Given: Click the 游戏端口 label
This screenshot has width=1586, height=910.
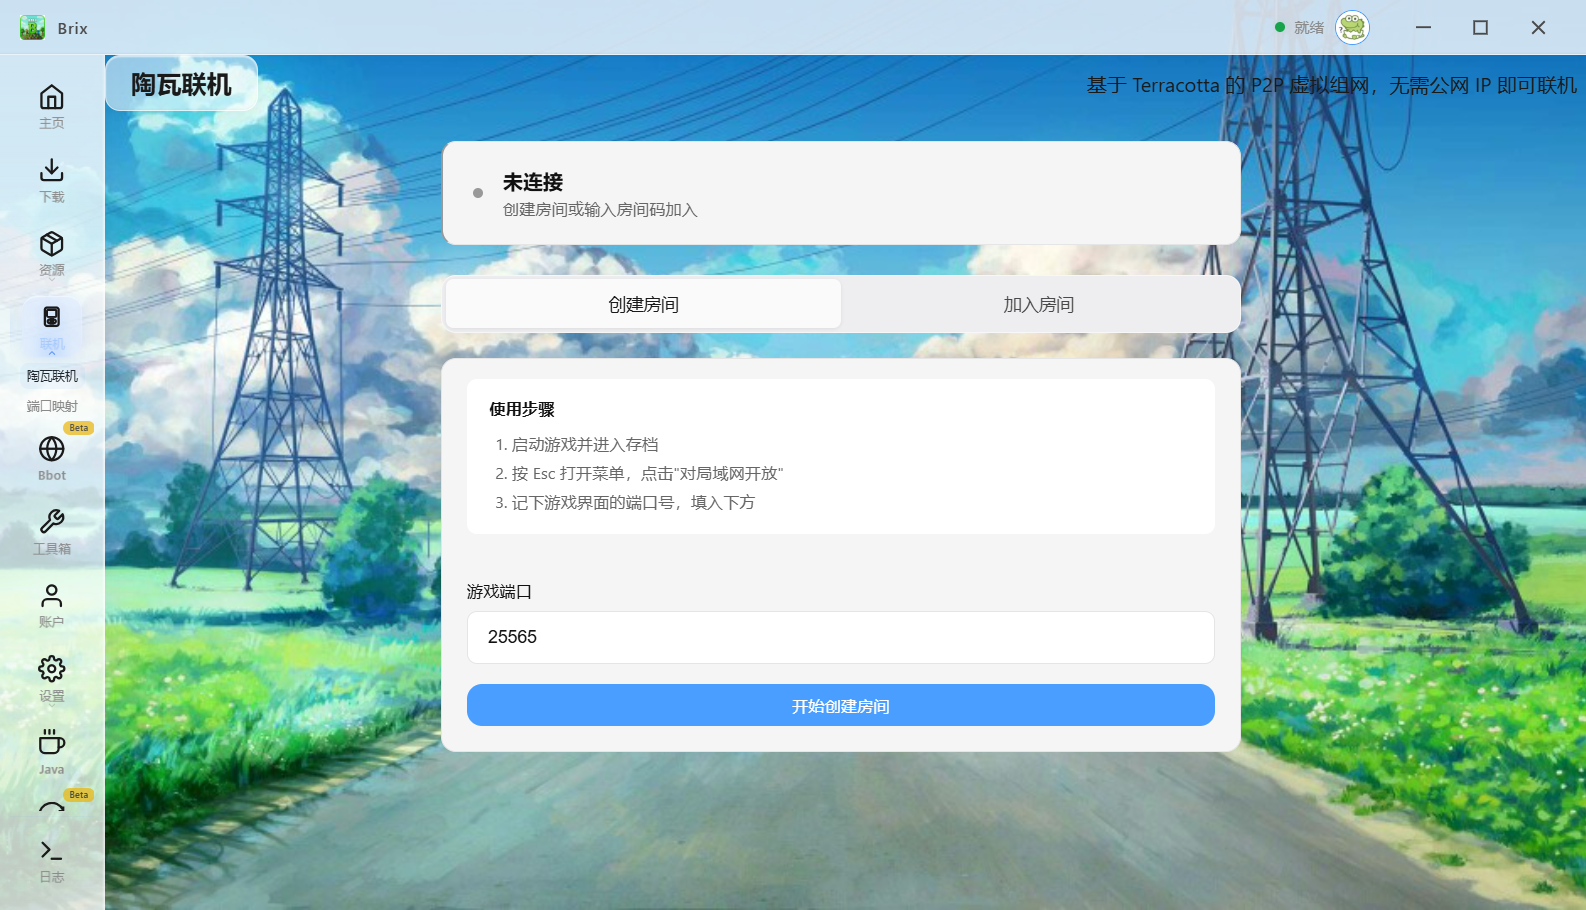Looking at the screenshot, I should point(499,592).
